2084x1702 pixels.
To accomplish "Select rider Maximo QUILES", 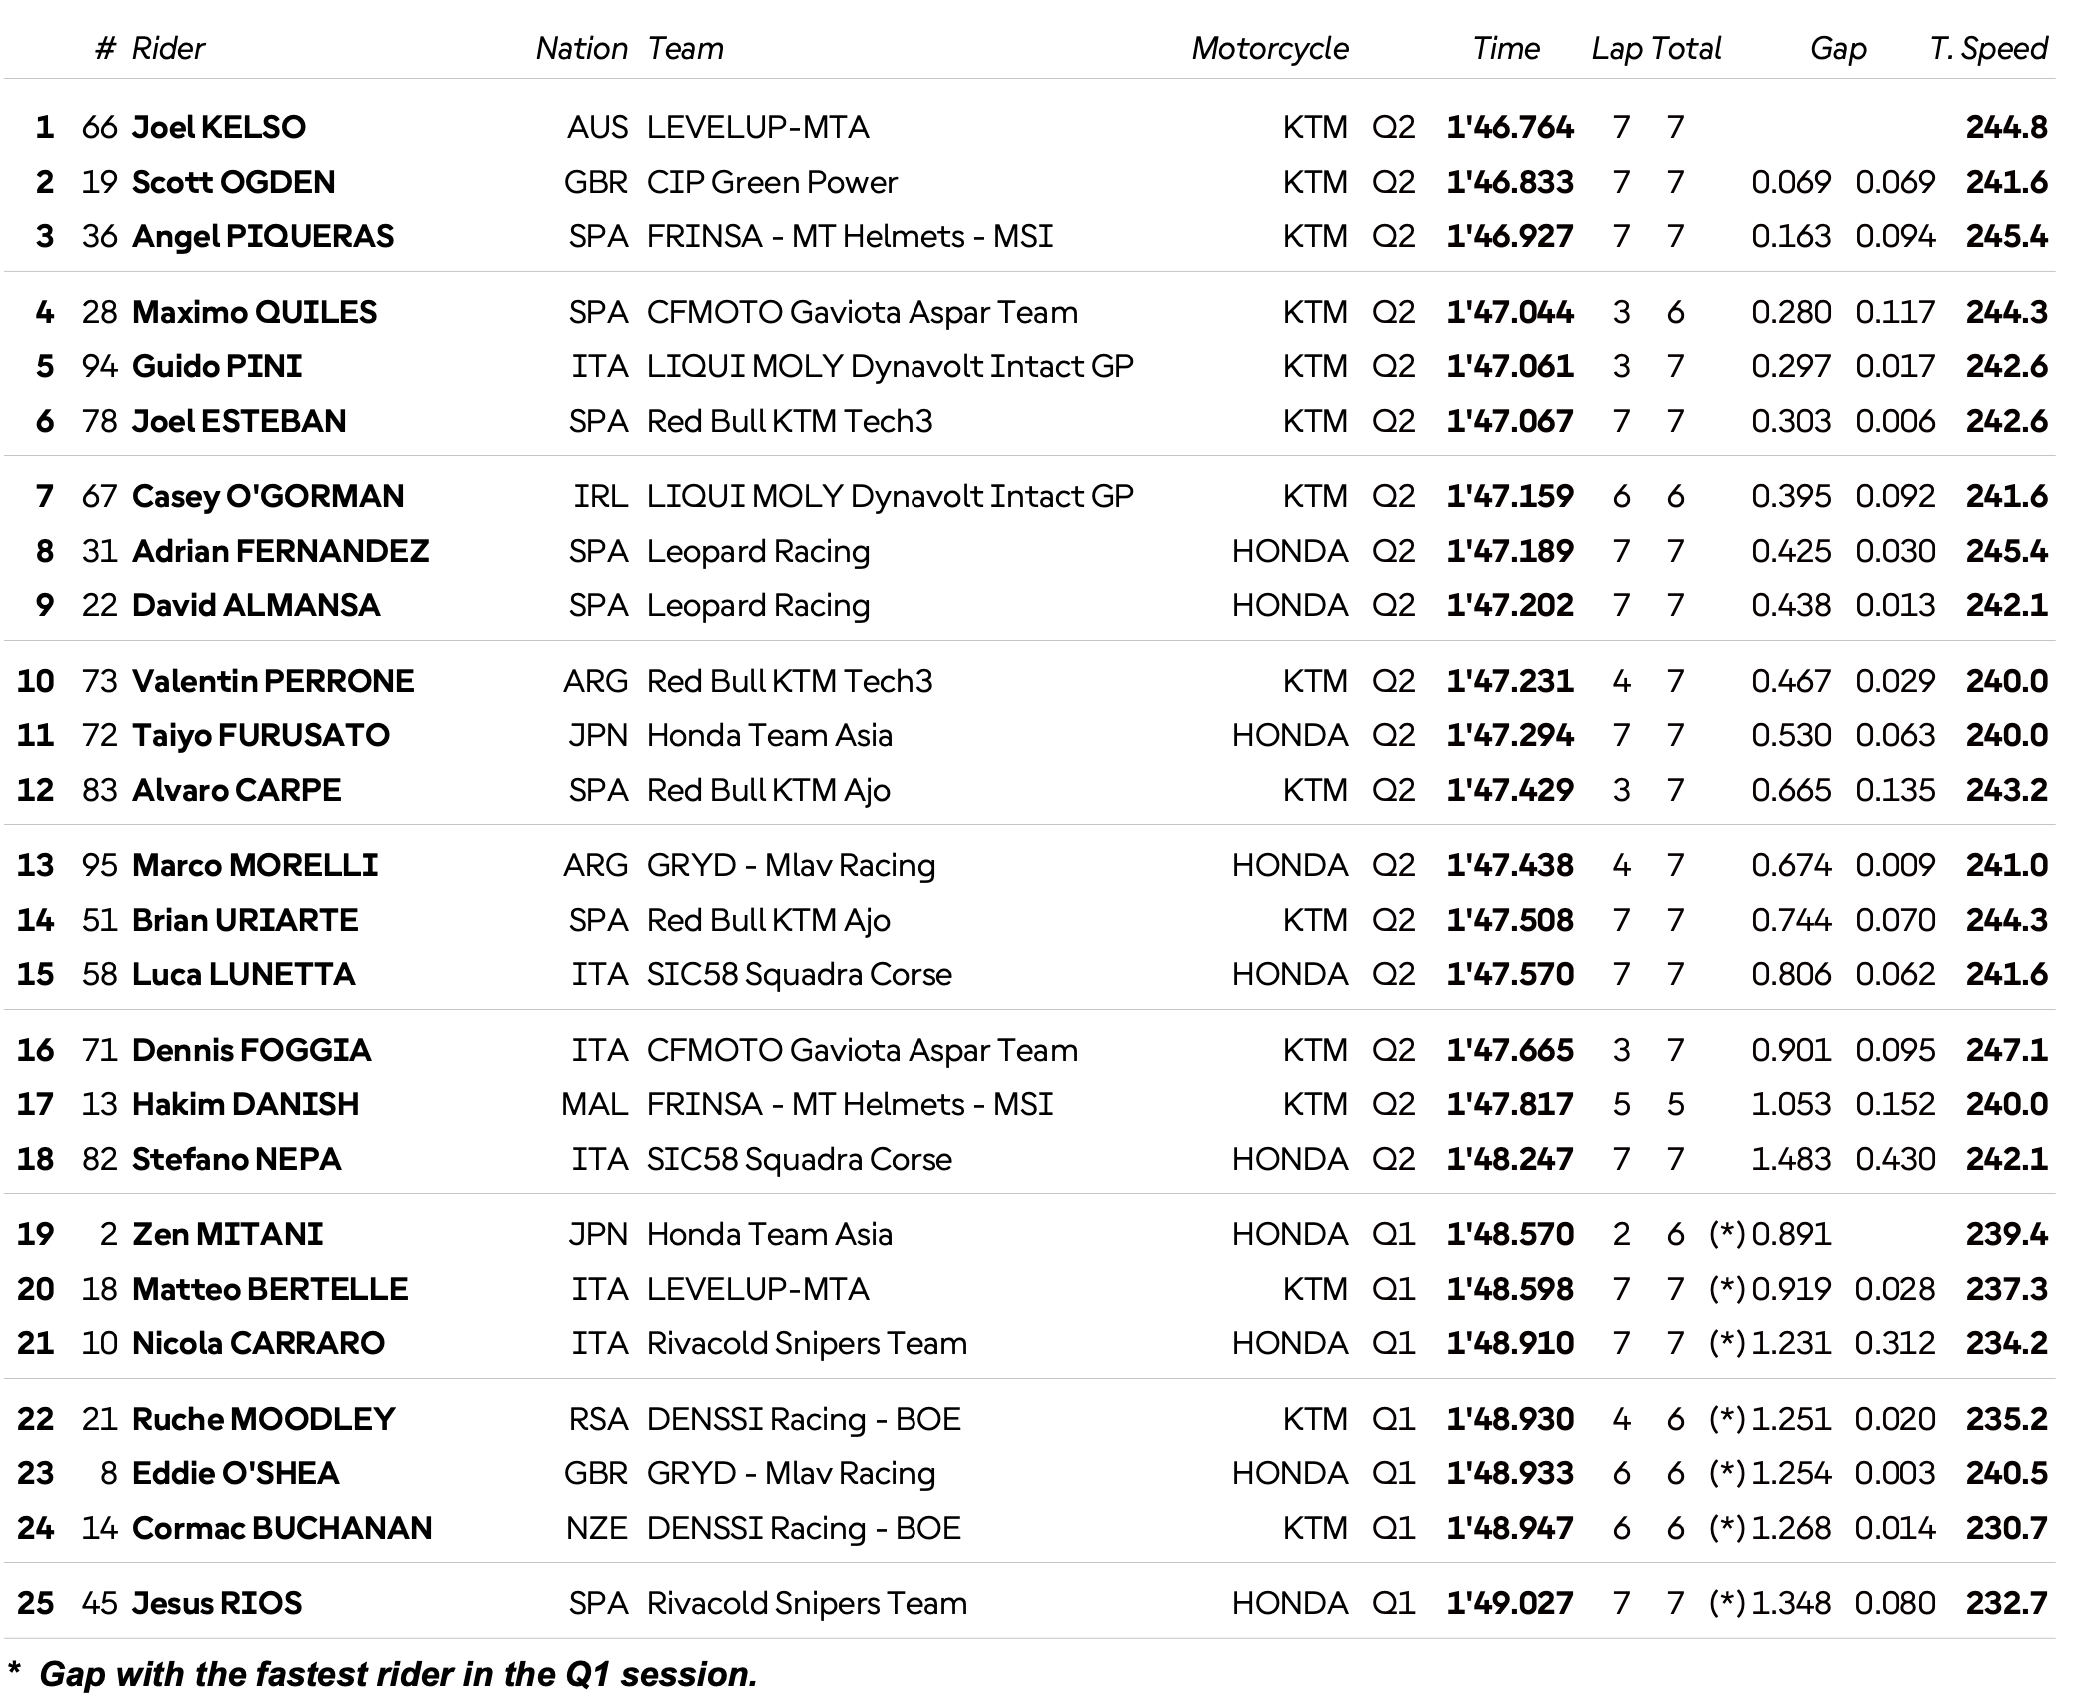I will coord(254,312).
